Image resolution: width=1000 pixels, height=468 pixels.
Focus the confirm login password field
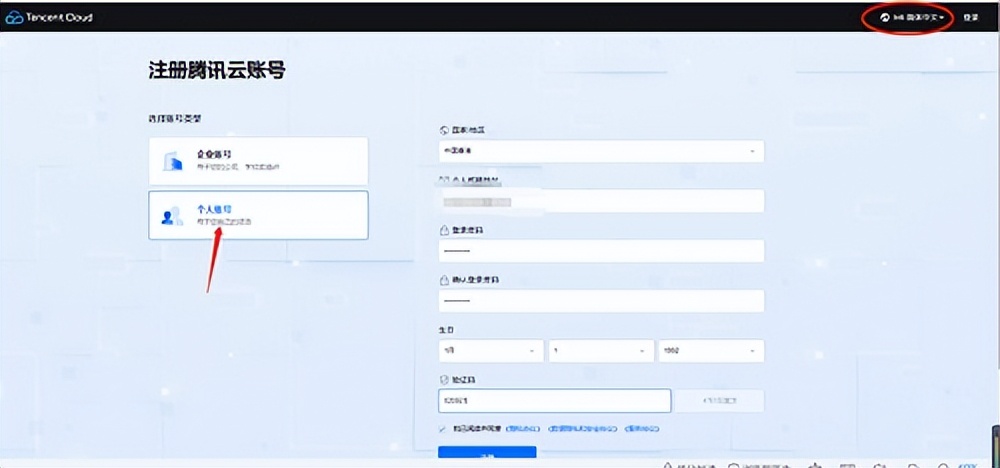pyautogui.click(x=601, y=300)
